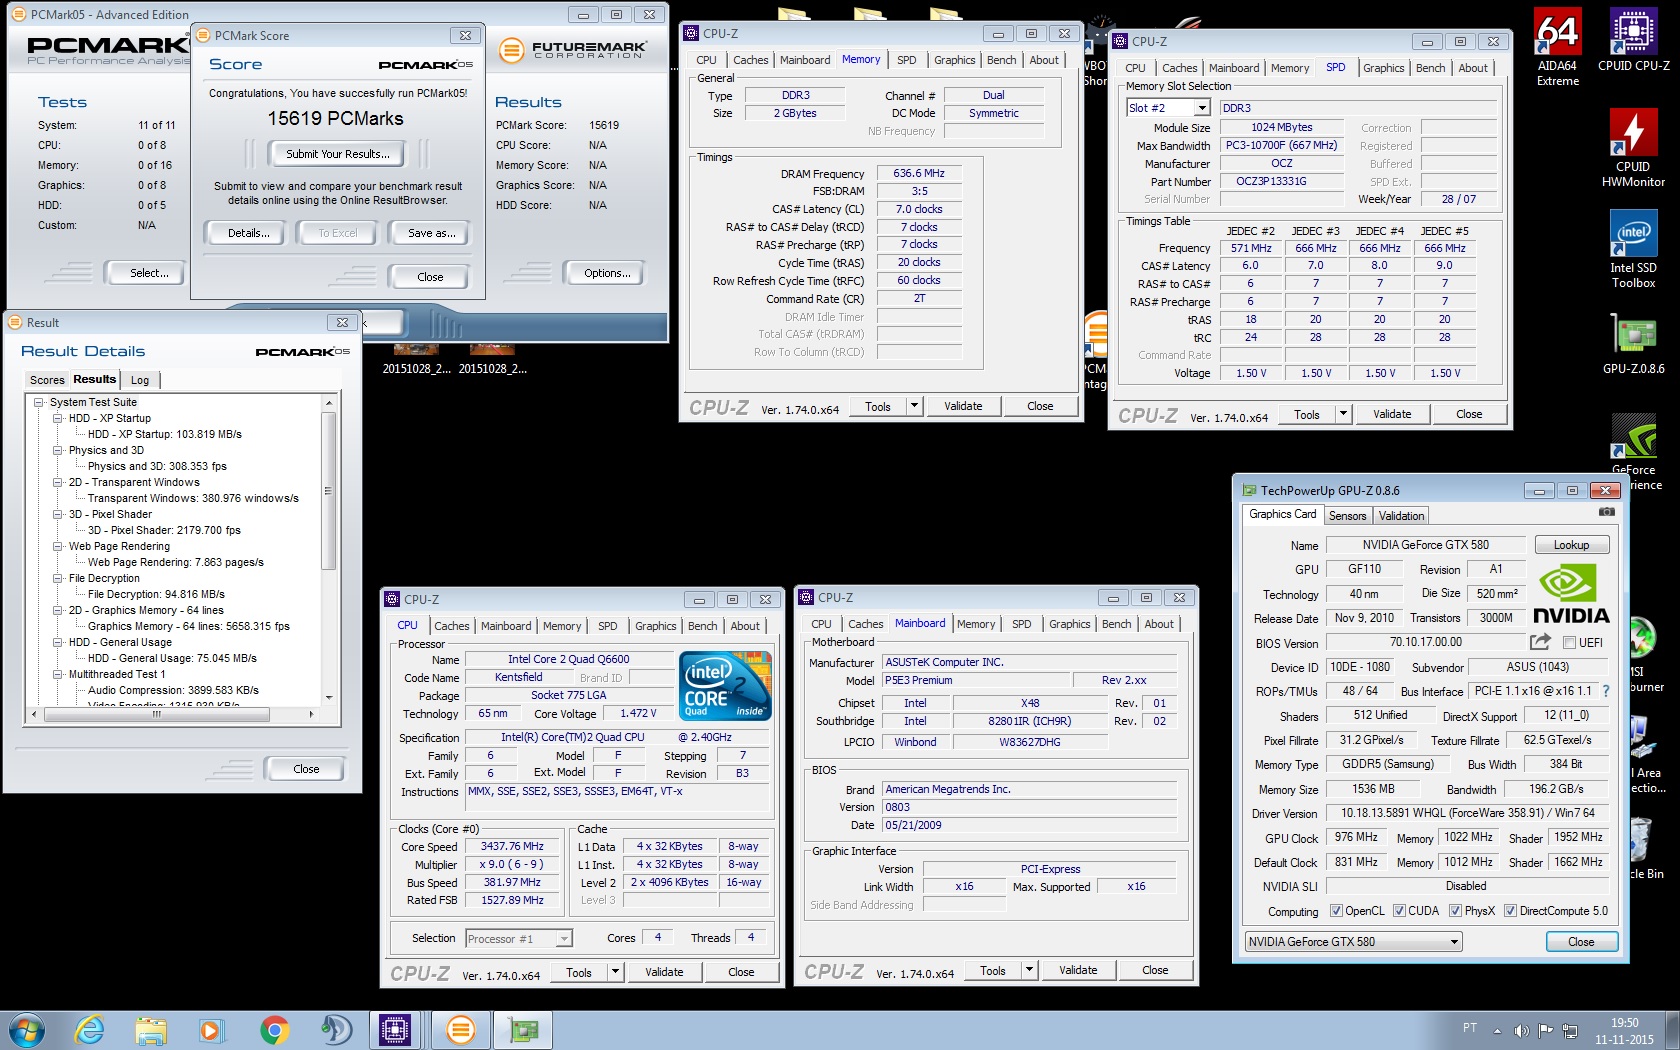Screen dimensions: 1680x1050
Task: Click Close button in Result Details window
Action: 306,769
